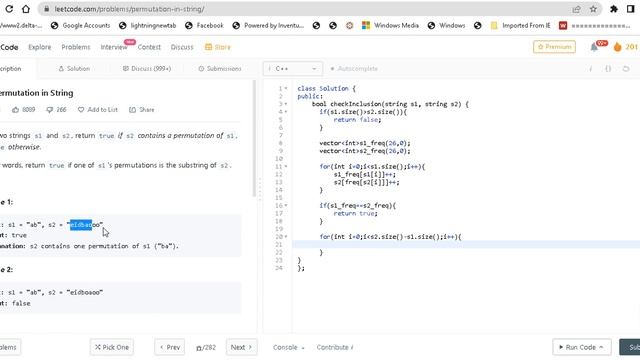Open the problem number /282 list
The height and width of the screenshot is (360, 640).
tap(206, 348)
